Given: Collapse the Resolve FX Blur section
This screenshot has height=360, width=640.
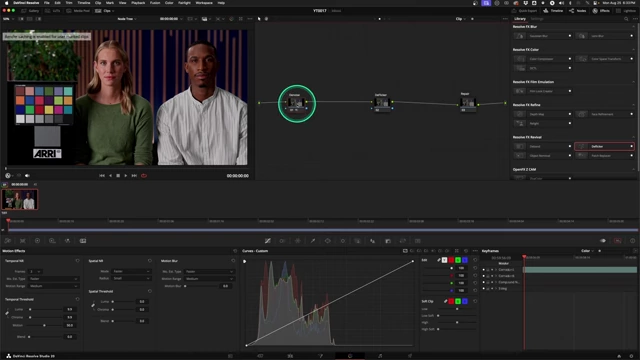Looking at the screenshot, I should point(633,27).
